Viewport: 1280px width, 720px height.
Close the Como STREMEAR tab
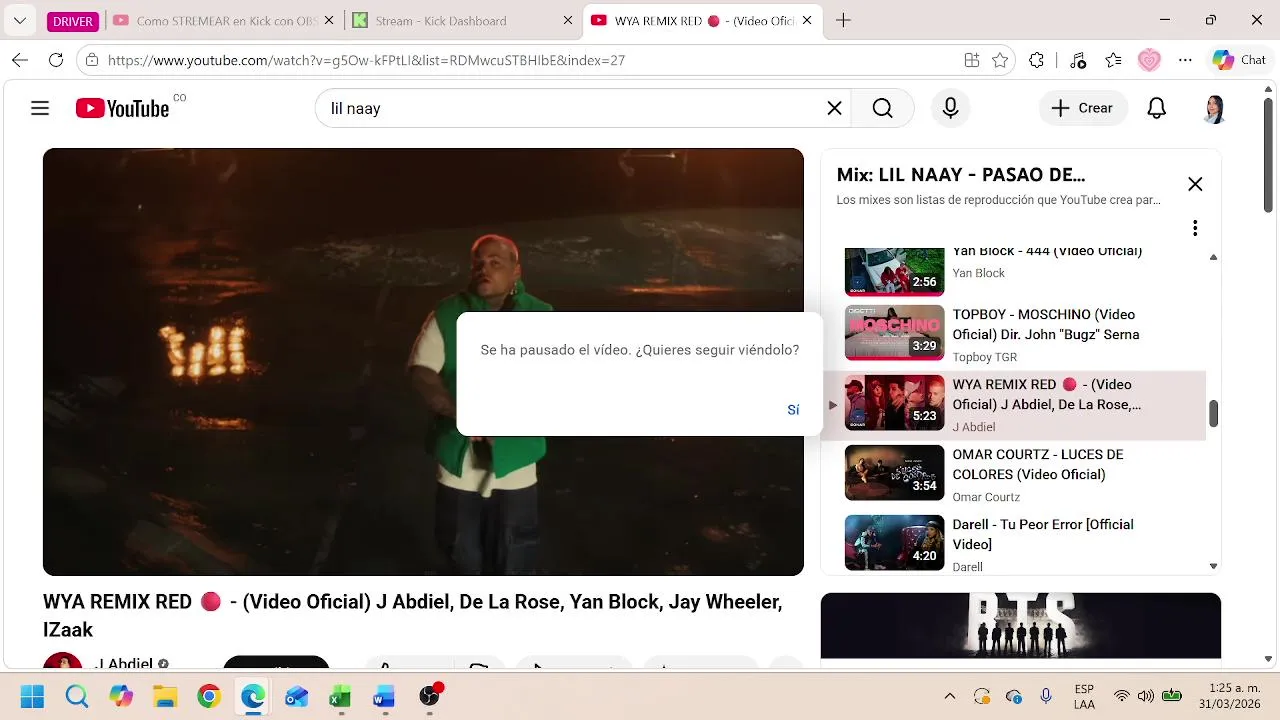328,21
